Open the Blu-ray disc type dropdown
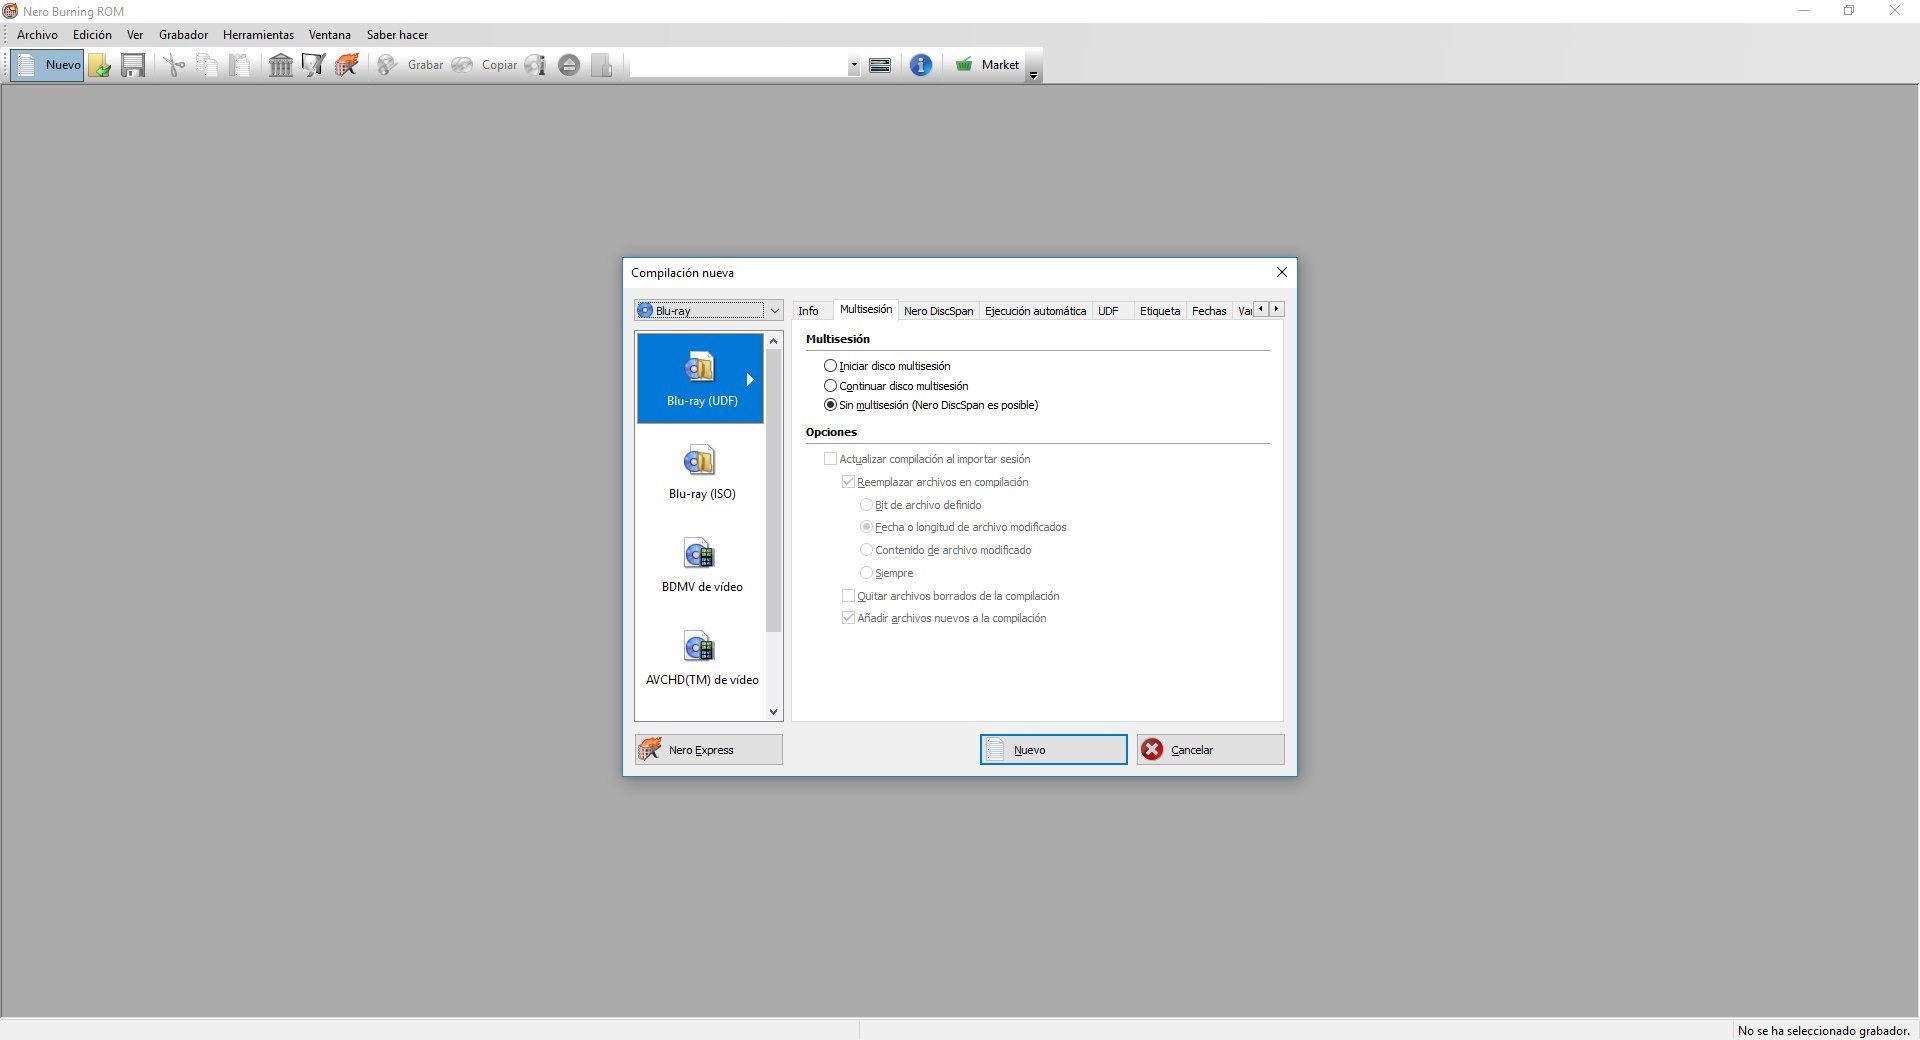 tap(708, 311)
